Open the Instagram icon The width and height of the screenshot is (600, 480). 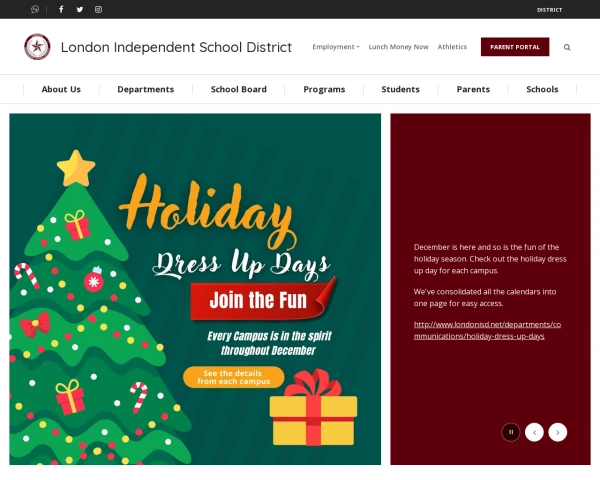98,9
